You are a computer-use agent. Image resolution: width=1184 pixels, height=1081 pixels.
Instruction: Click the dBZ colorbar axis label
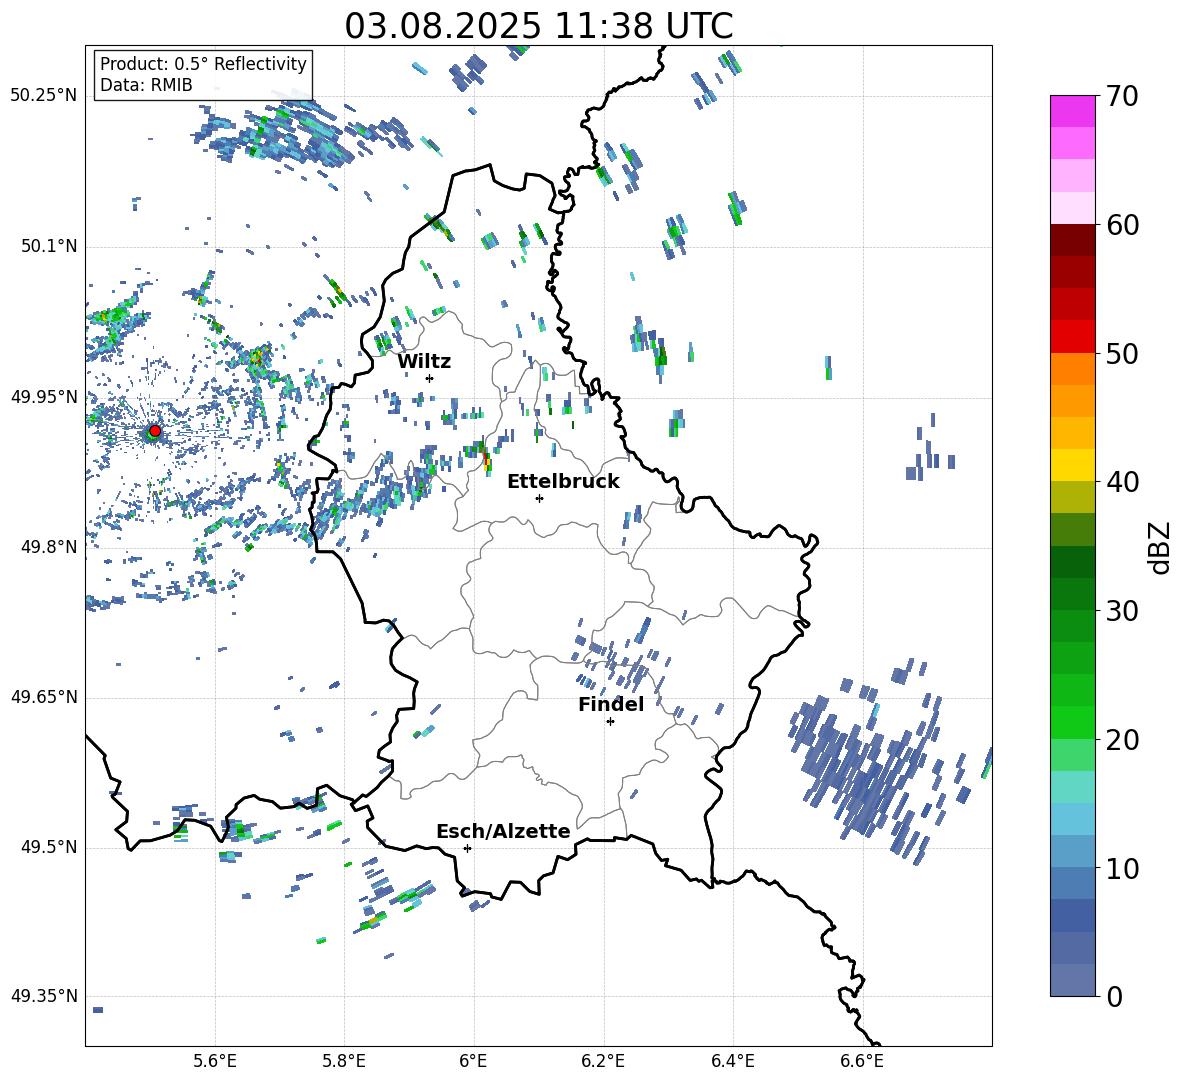1160,547
